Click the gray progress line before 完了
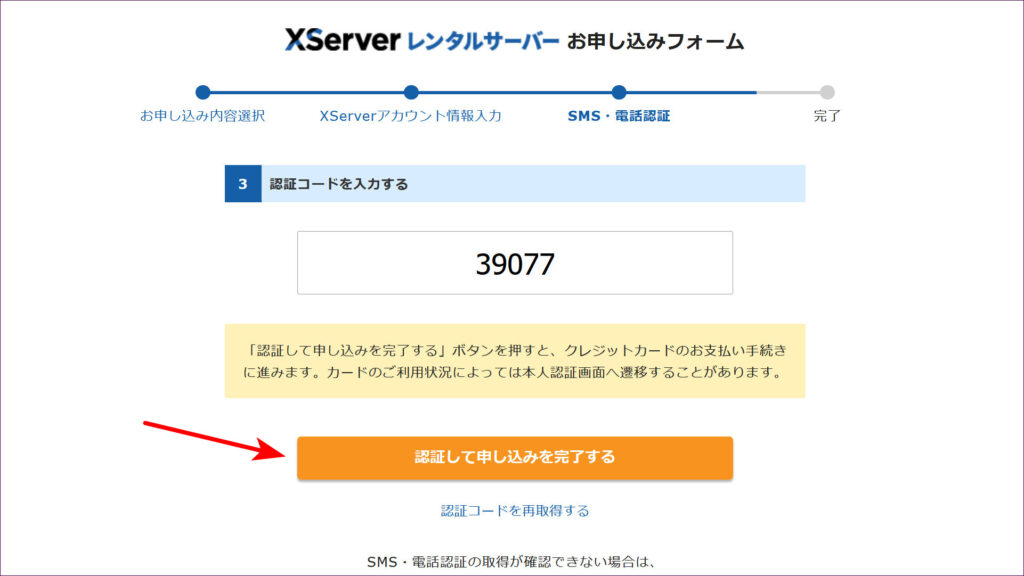Viewport: 1024px width, 576px height. pyautogui.click(x=788, y=92)
